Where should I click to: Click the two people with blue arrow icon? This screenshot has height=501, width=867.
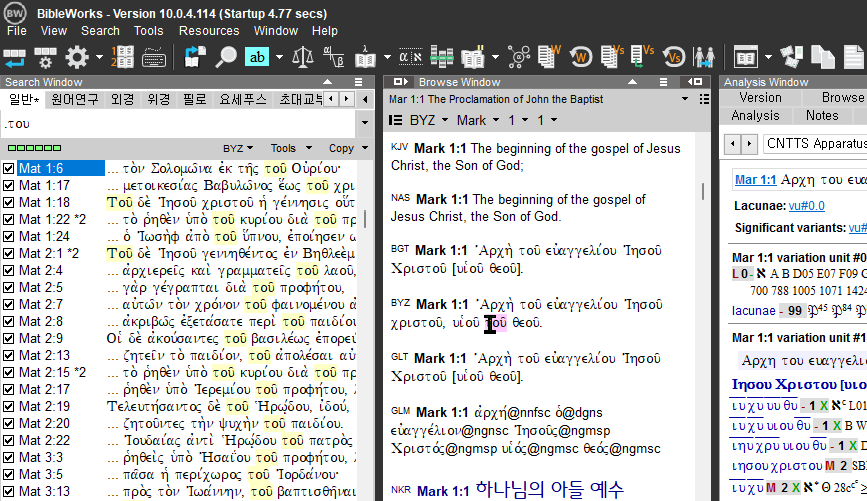point(704,57)
